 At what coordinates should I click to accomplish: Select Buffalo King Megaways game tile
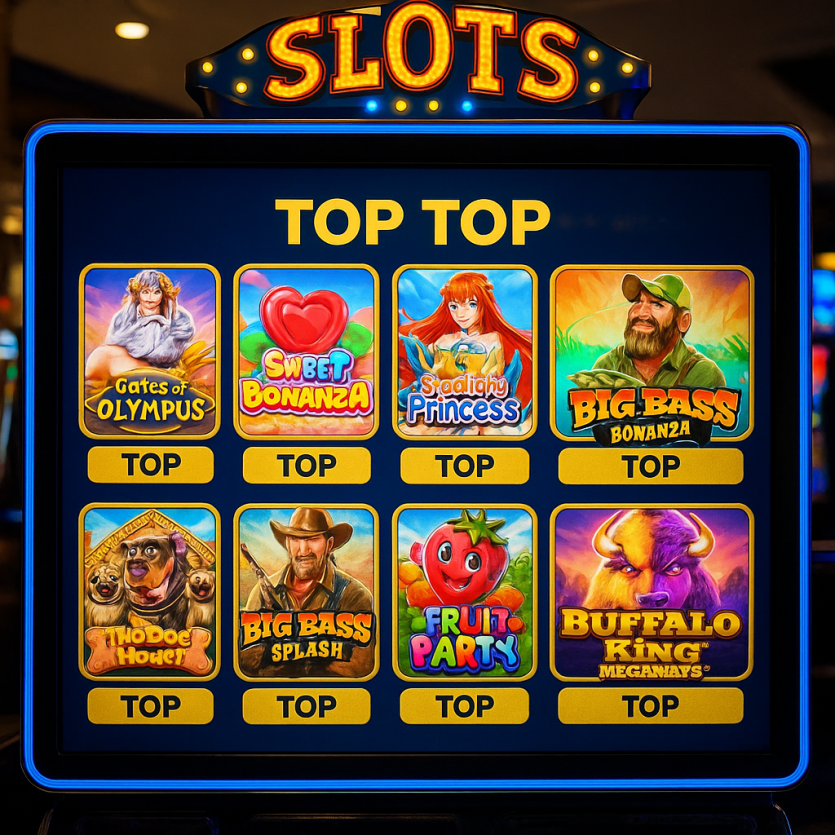pyautogui.click(x=652, y=592)
